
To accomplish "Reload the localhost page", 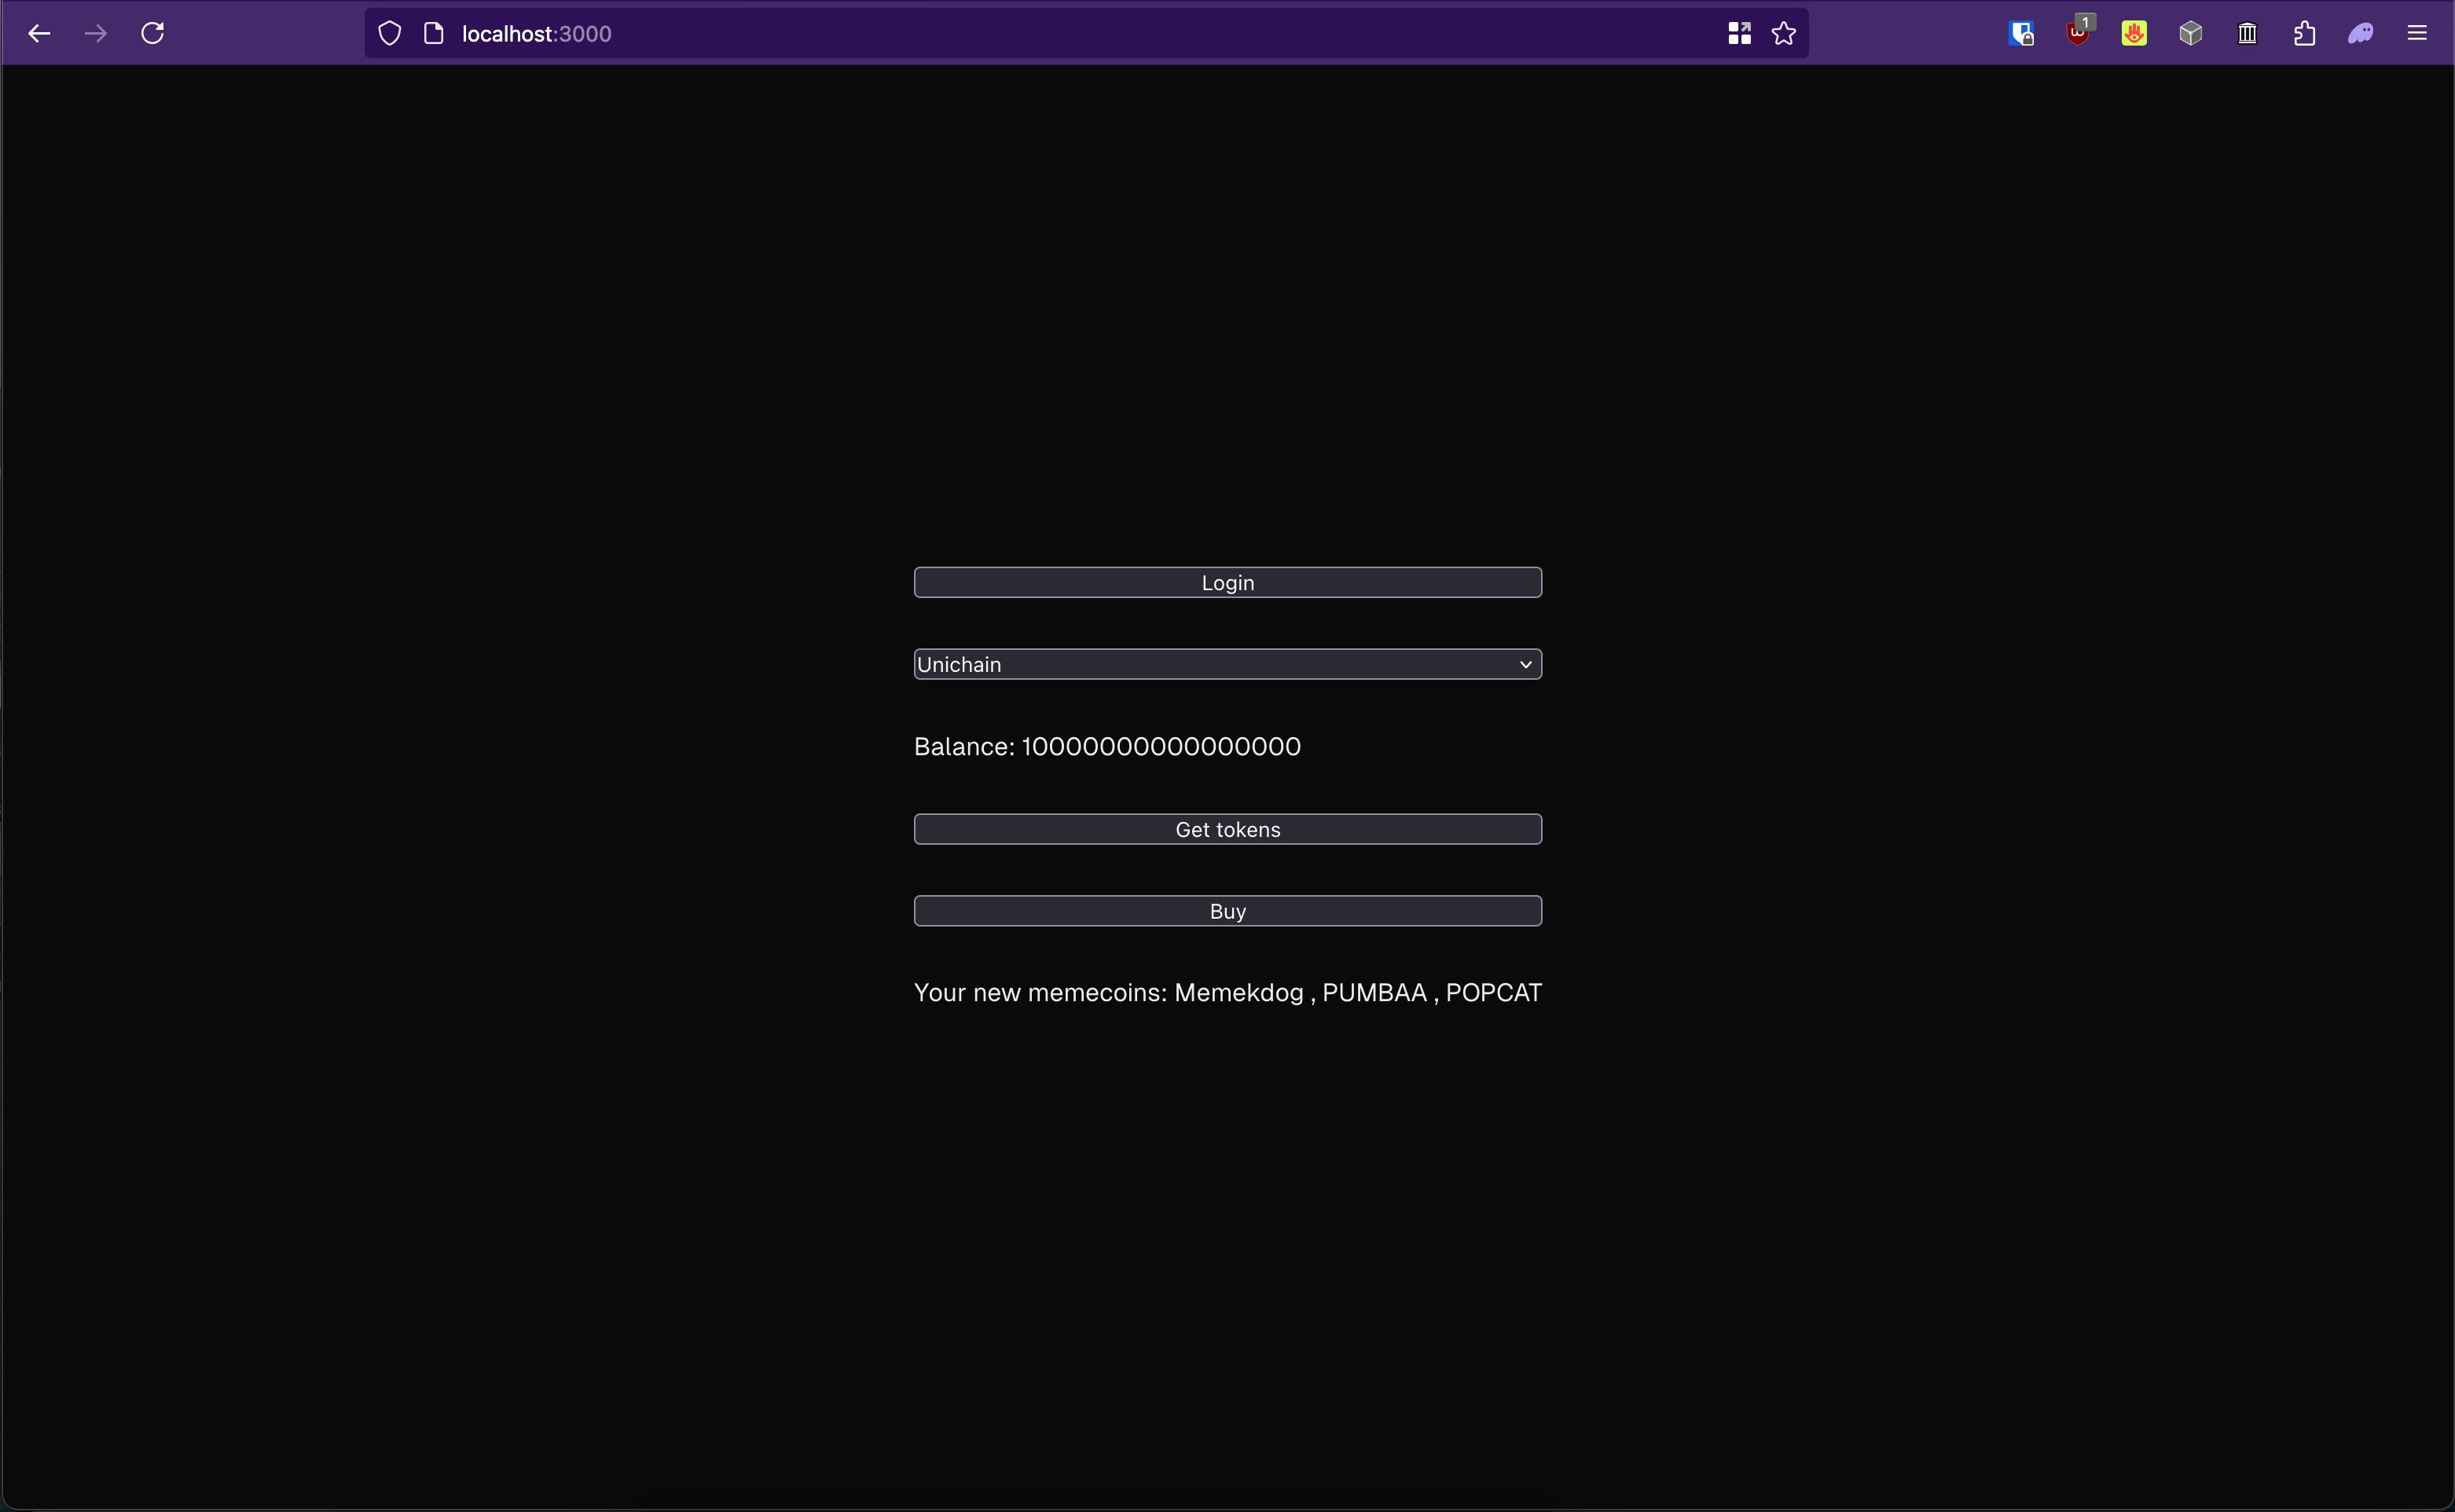I will [153, 34].
